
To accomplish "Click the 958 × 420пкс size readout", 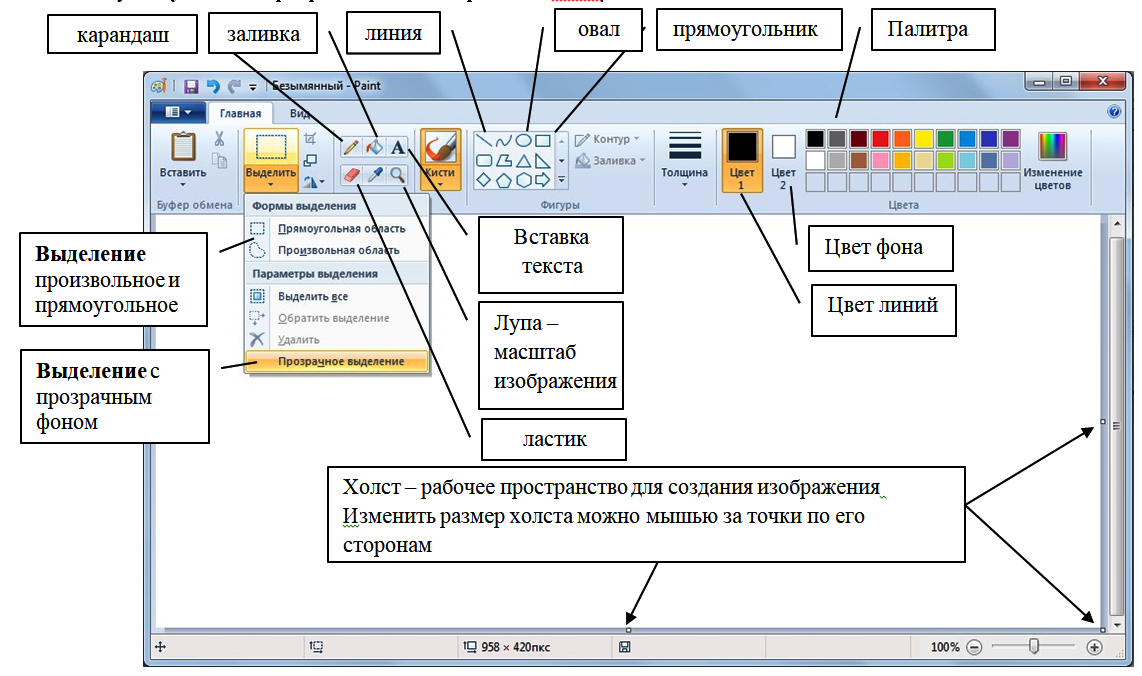I will pyautogui.click(x=516, y=647).
